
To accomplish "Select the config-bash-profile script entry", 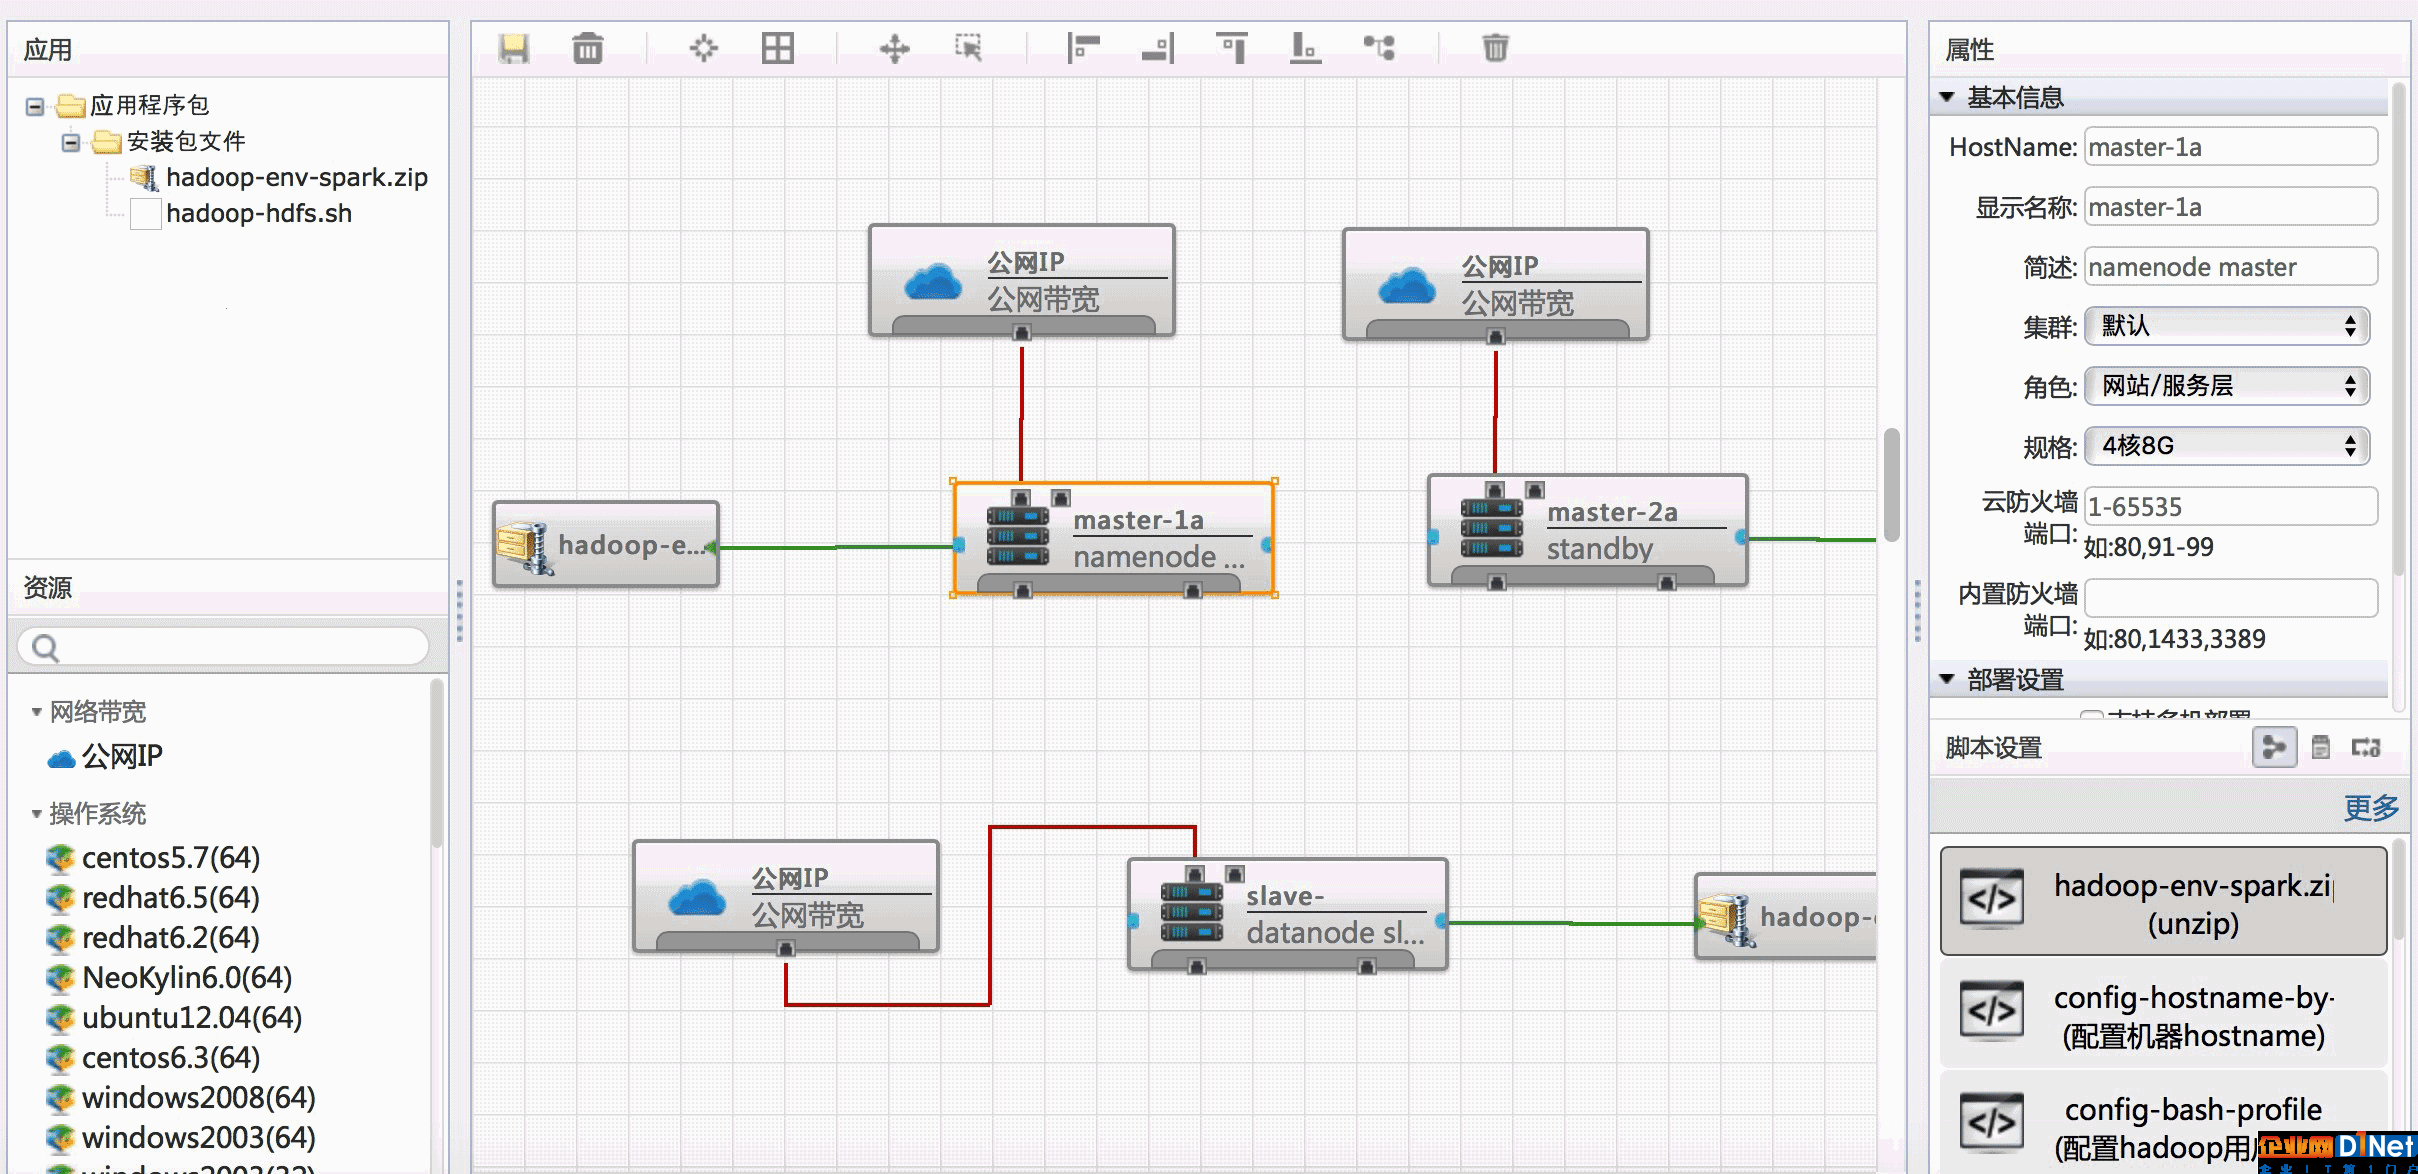I will (2164, 1124).
